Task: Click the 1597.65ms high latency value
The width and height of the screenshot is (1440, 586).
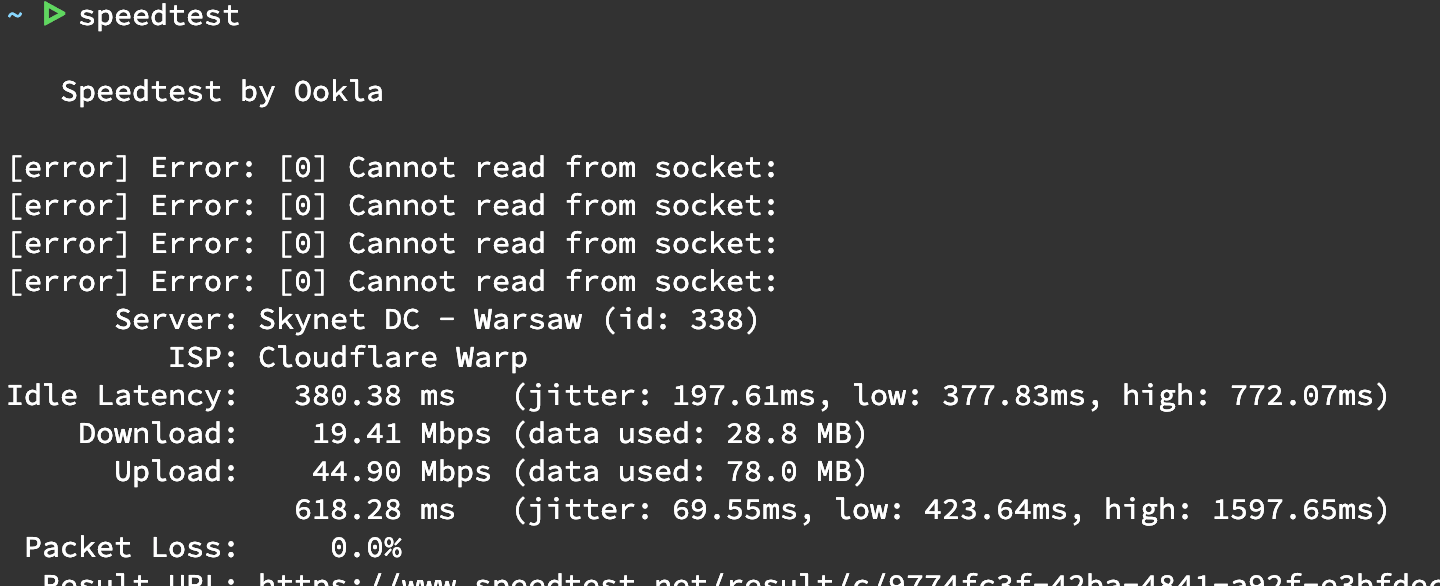Action: (1292, 510)
